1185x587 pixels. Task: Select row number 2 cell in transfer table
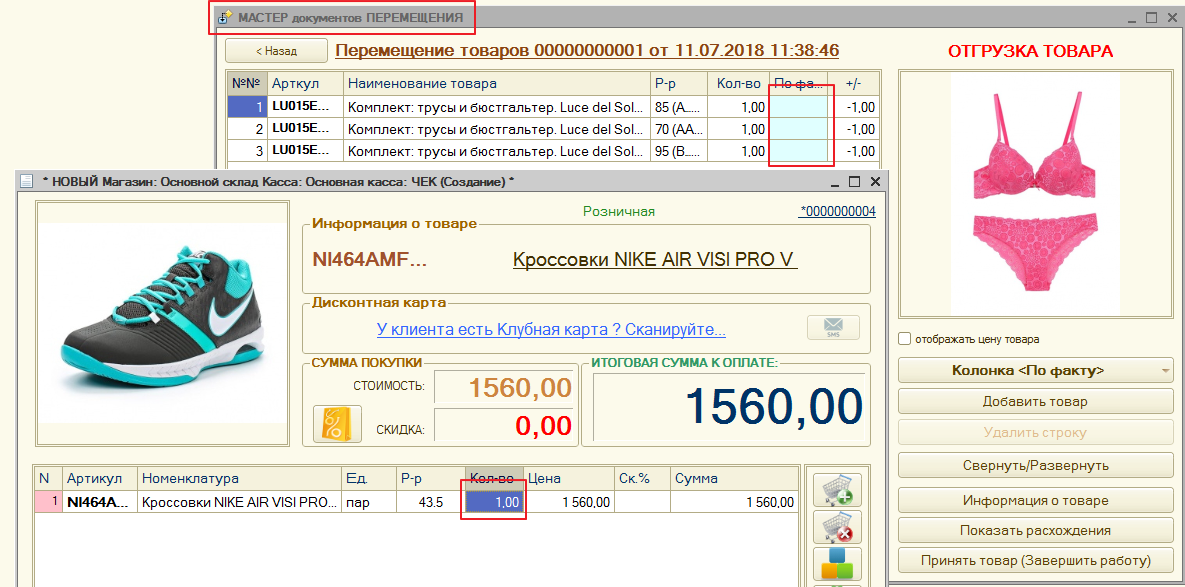[247, 129]
